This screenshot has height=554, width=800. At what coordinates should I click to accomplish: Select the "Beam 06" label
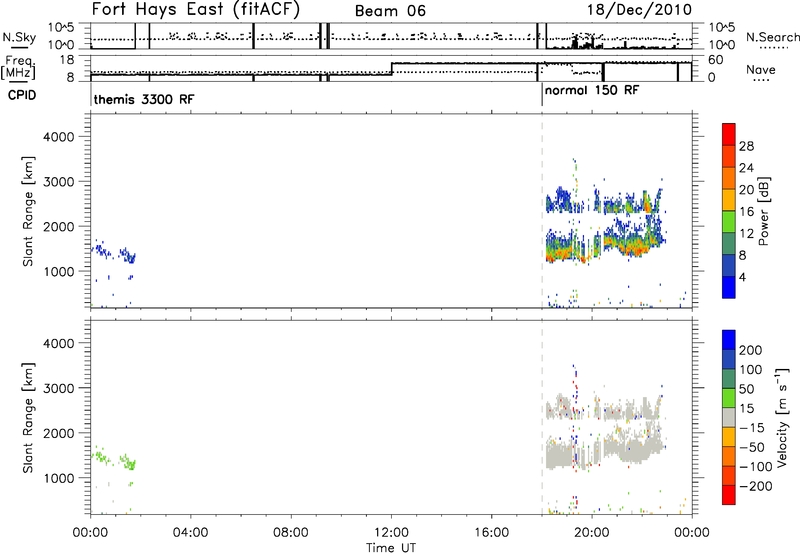click(x=390, y=11)
